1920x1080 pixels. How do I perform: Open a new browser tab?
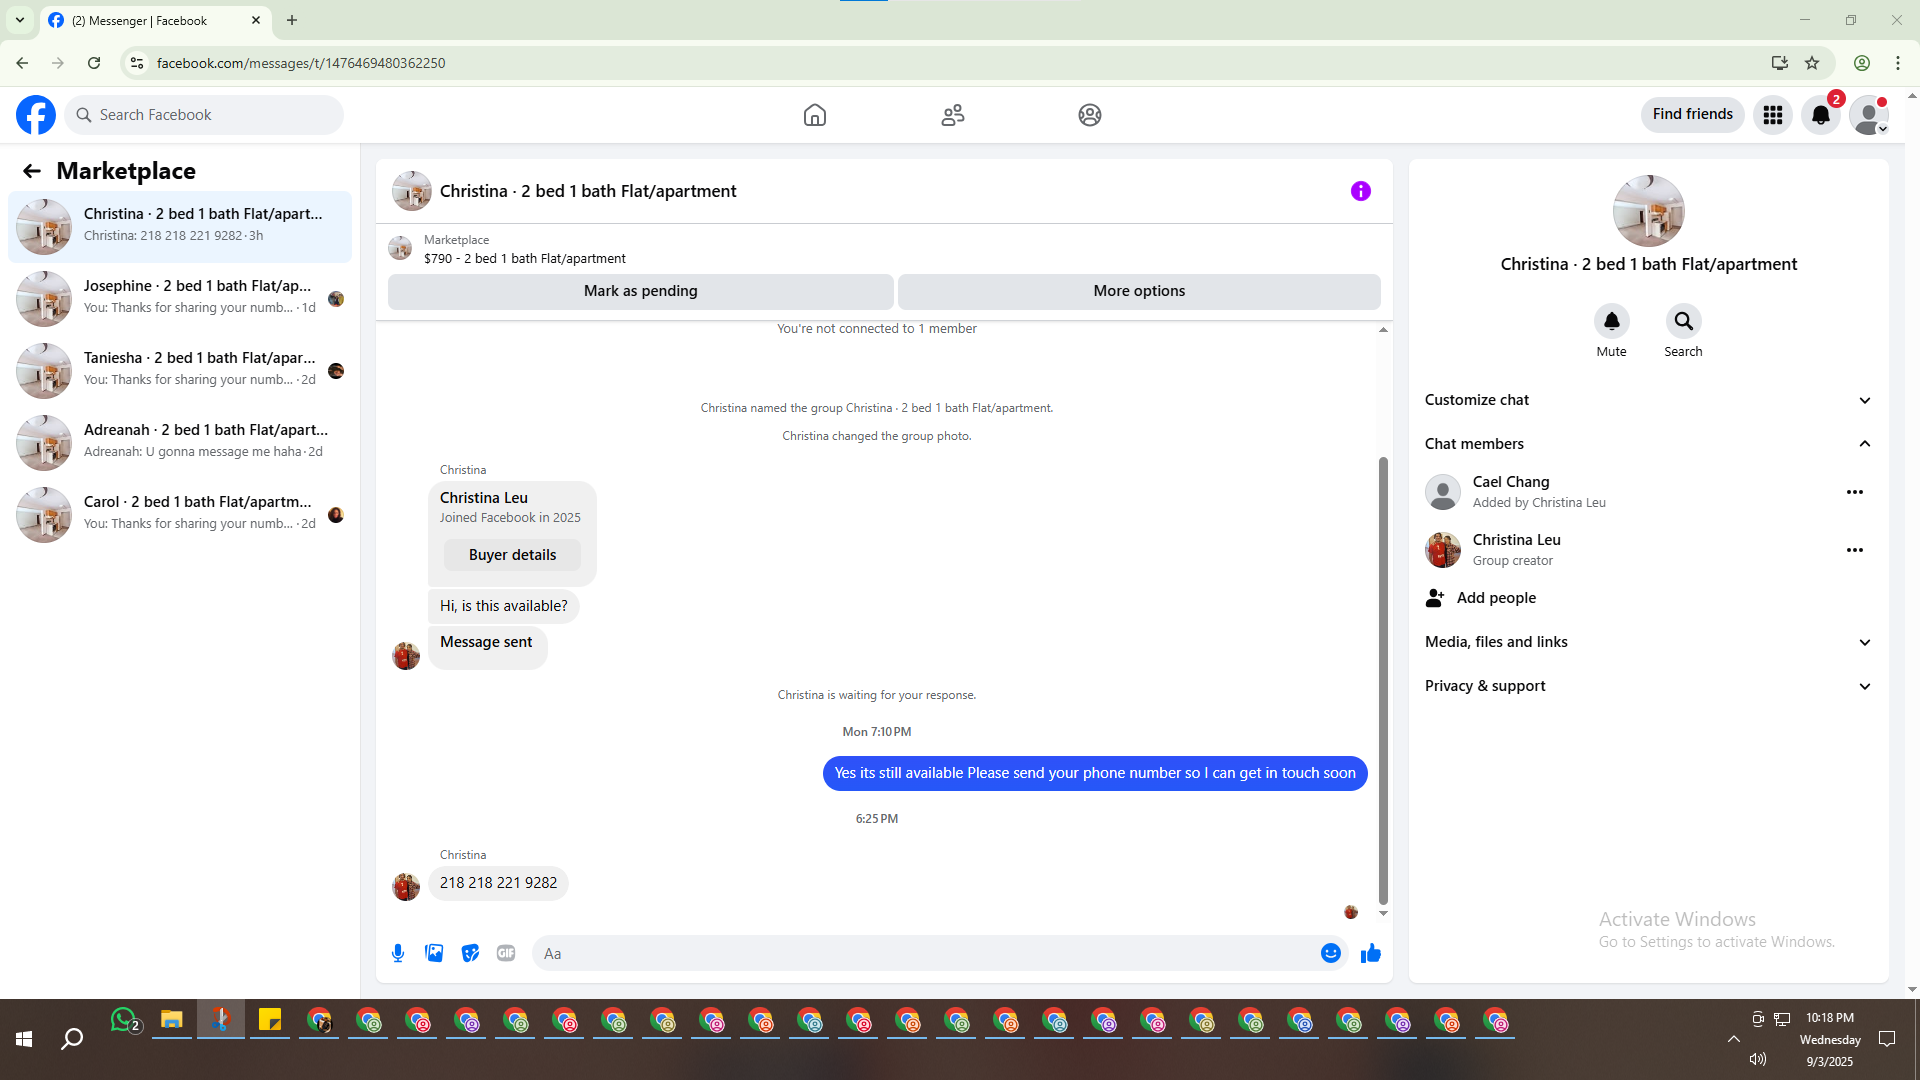point(292,20)
